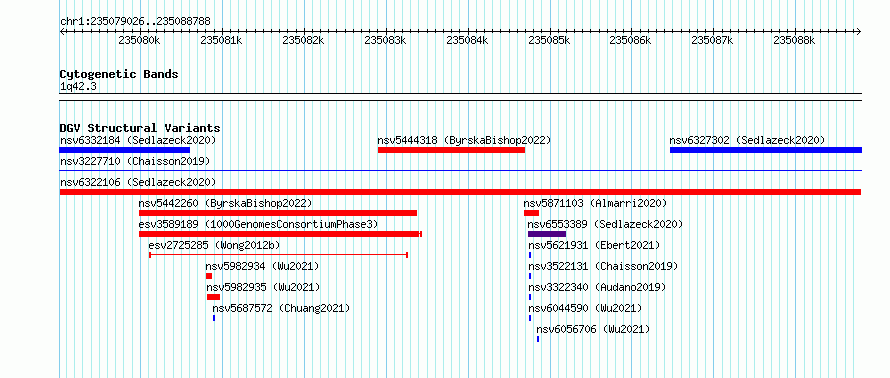Click the 235082k ruler label

pos(304,40)
